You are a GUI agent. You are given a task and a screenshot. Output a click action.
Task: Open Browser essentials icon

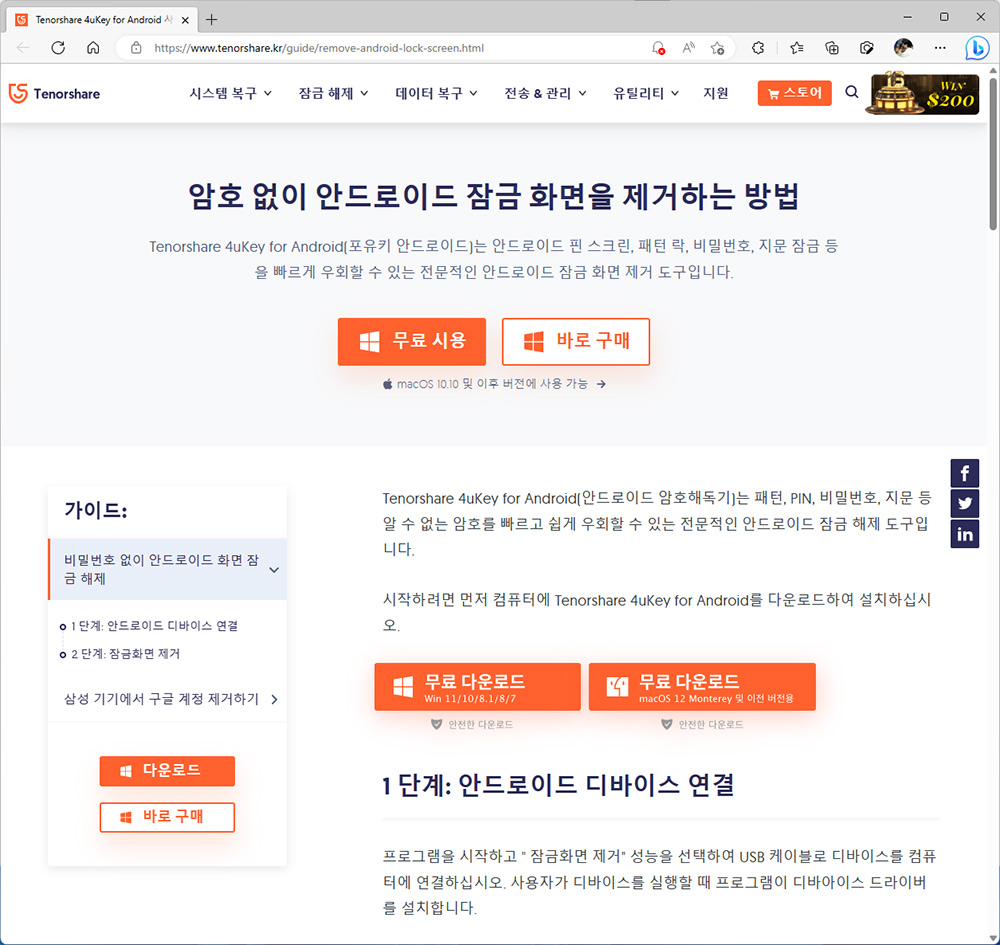click(x=867, y=48)
